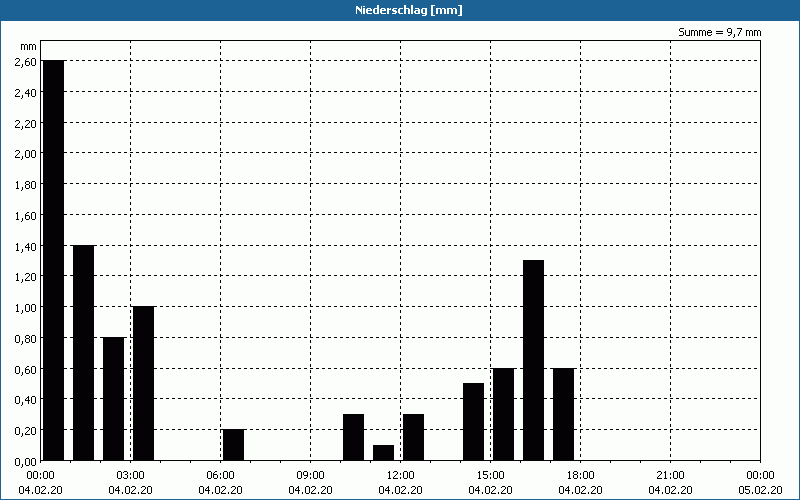Click the 06:00 time label
This screenshot has height=500, width=800.
220,475
